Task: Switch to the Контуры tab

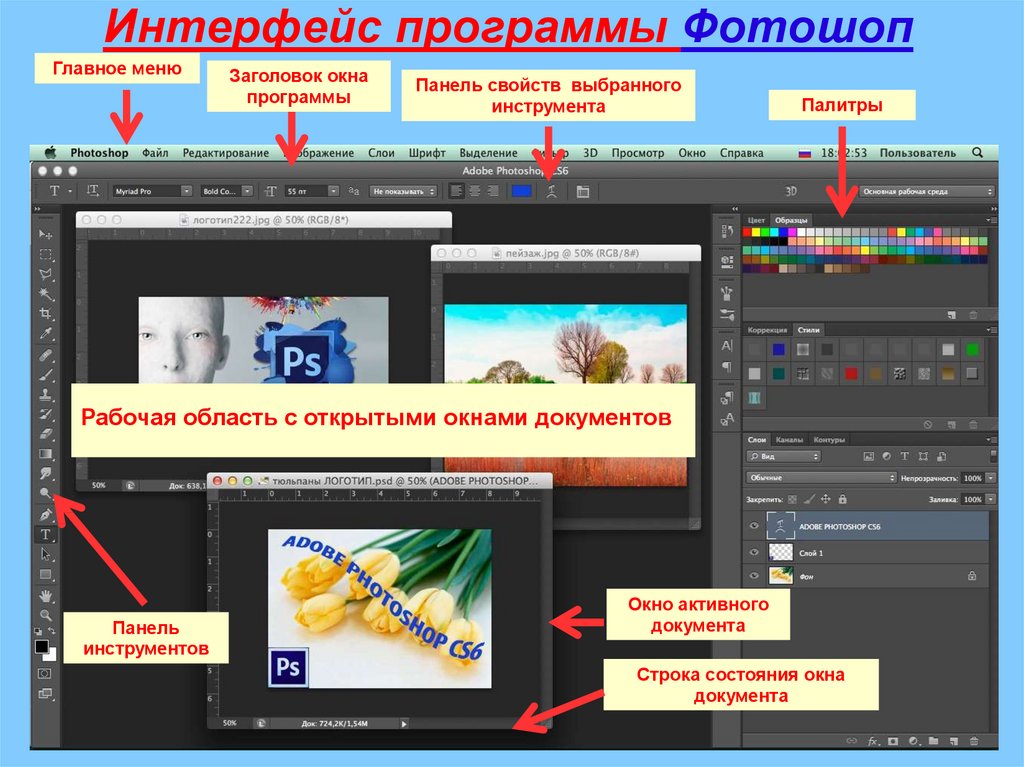Action: tap(829, 440)
